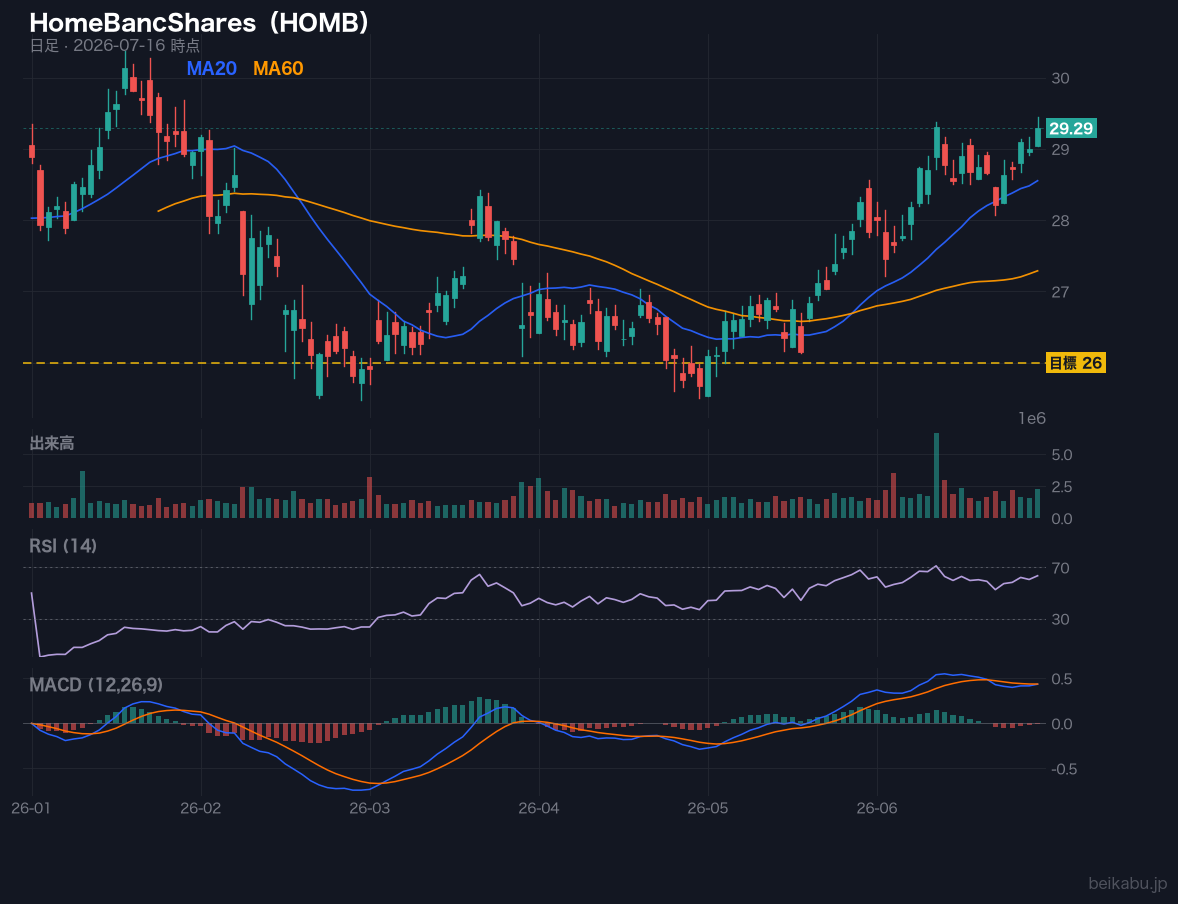Click the x-axis date label 26-01
Image resolution: width=1178 pixels, height=904 pixels.
32,809
